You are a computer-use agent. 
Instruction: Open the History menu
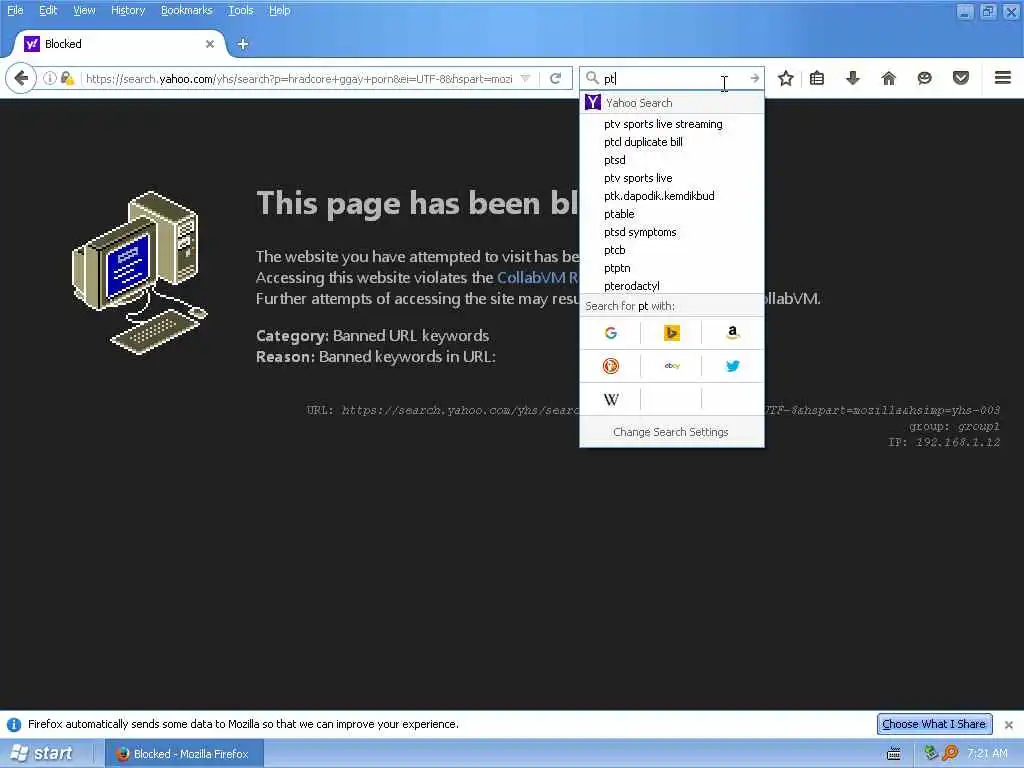coord(128,10)
